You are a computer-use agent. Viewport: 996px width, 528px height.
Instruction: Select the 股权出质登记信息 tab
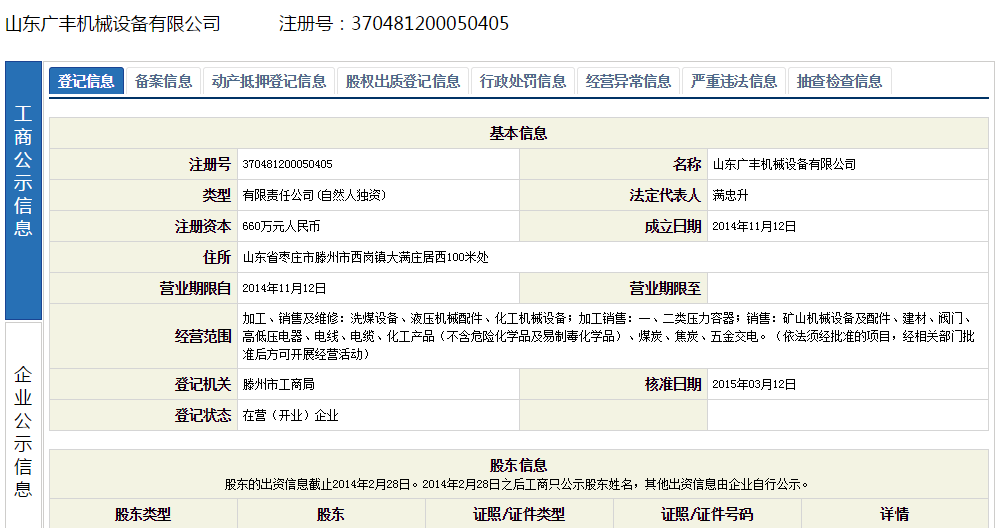(x=403, y=81)
